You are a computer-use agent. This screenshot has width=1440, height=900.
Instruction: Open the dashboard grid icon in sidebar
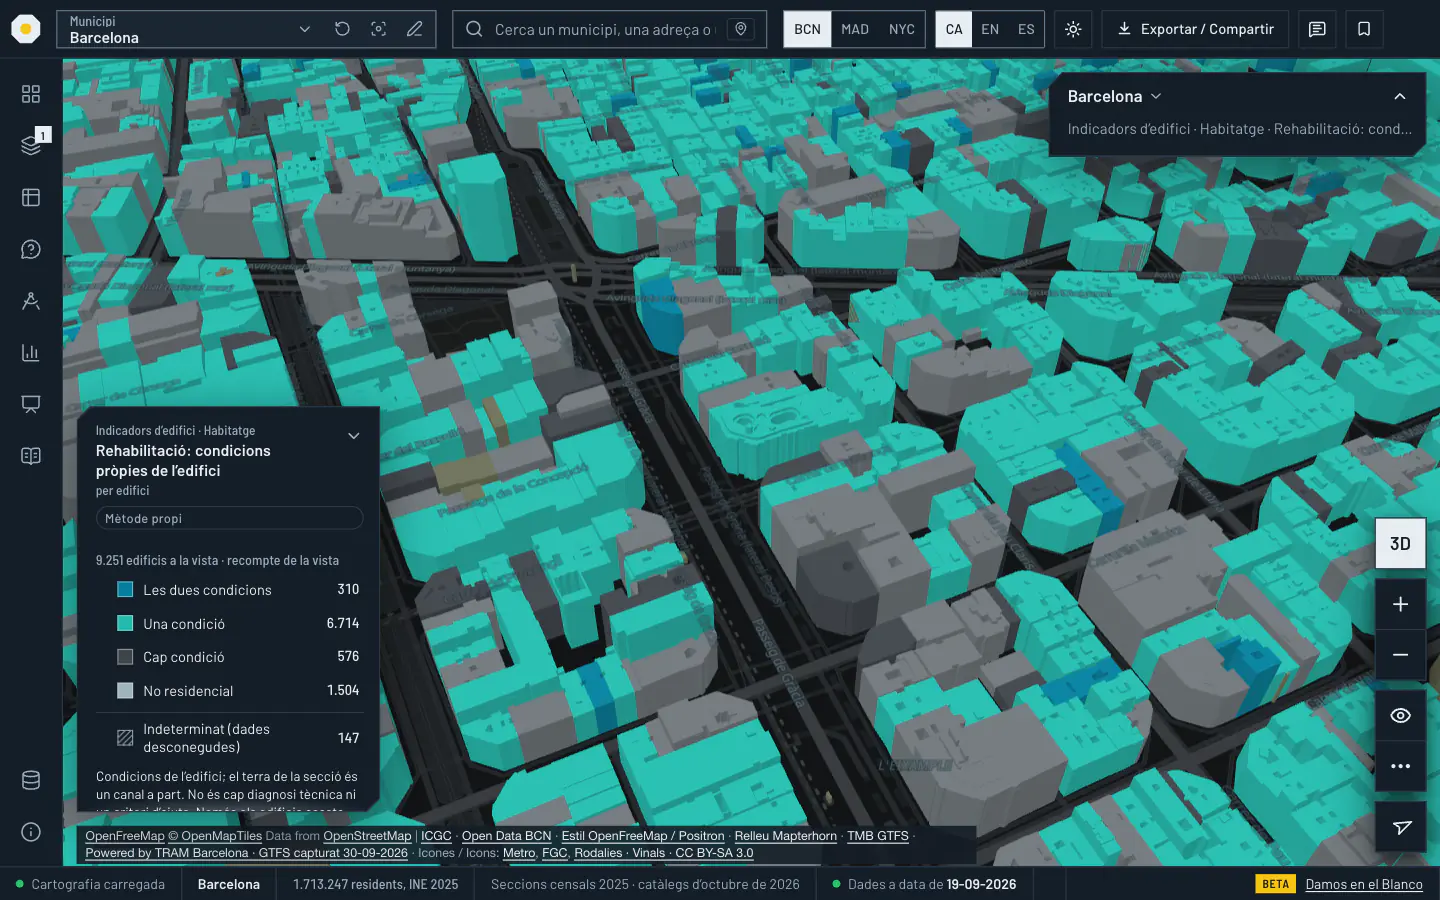pos(31,93)
